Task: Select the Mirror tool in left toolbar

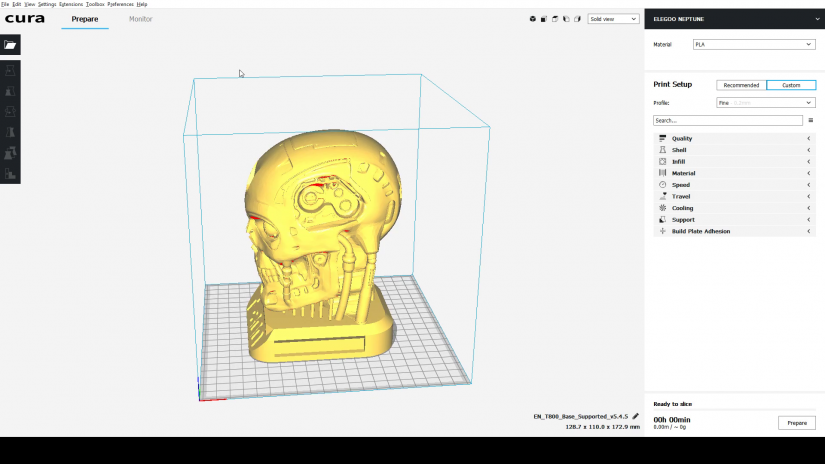Action: (x=10, y=132)
